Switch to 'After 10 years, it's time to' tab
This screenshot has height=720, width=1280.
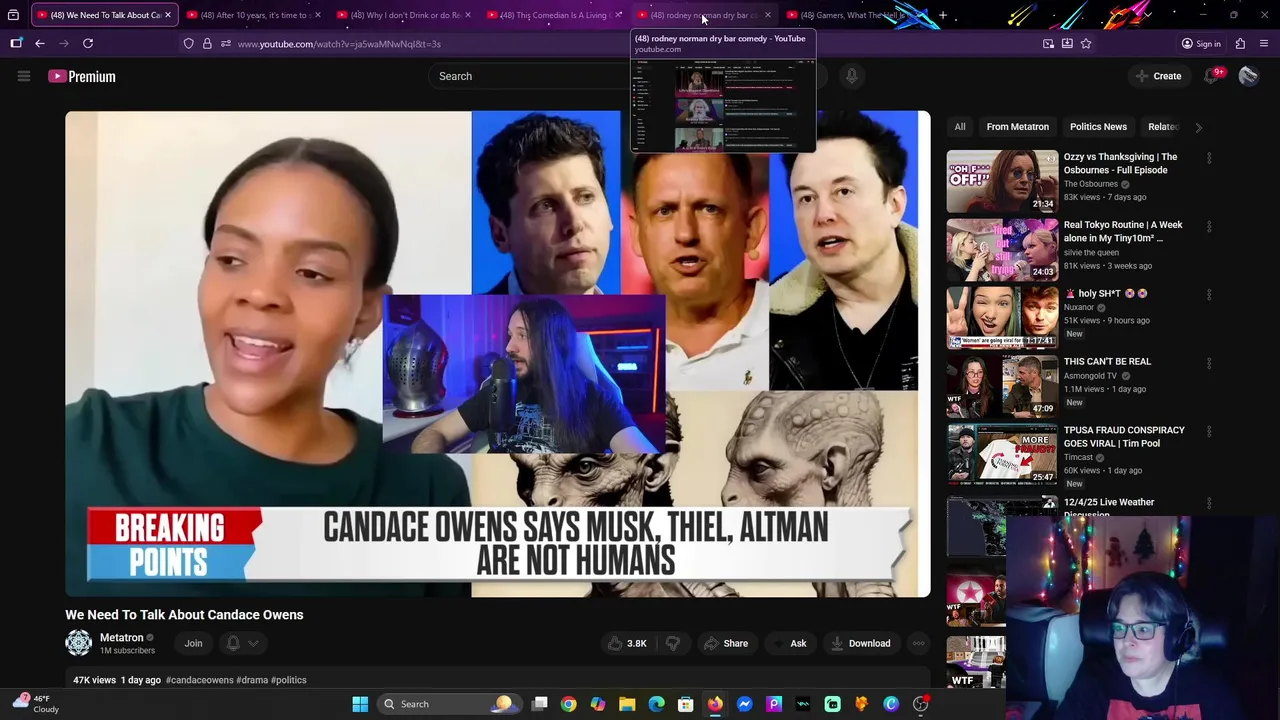pyautogui.click(x=248, y=15)
